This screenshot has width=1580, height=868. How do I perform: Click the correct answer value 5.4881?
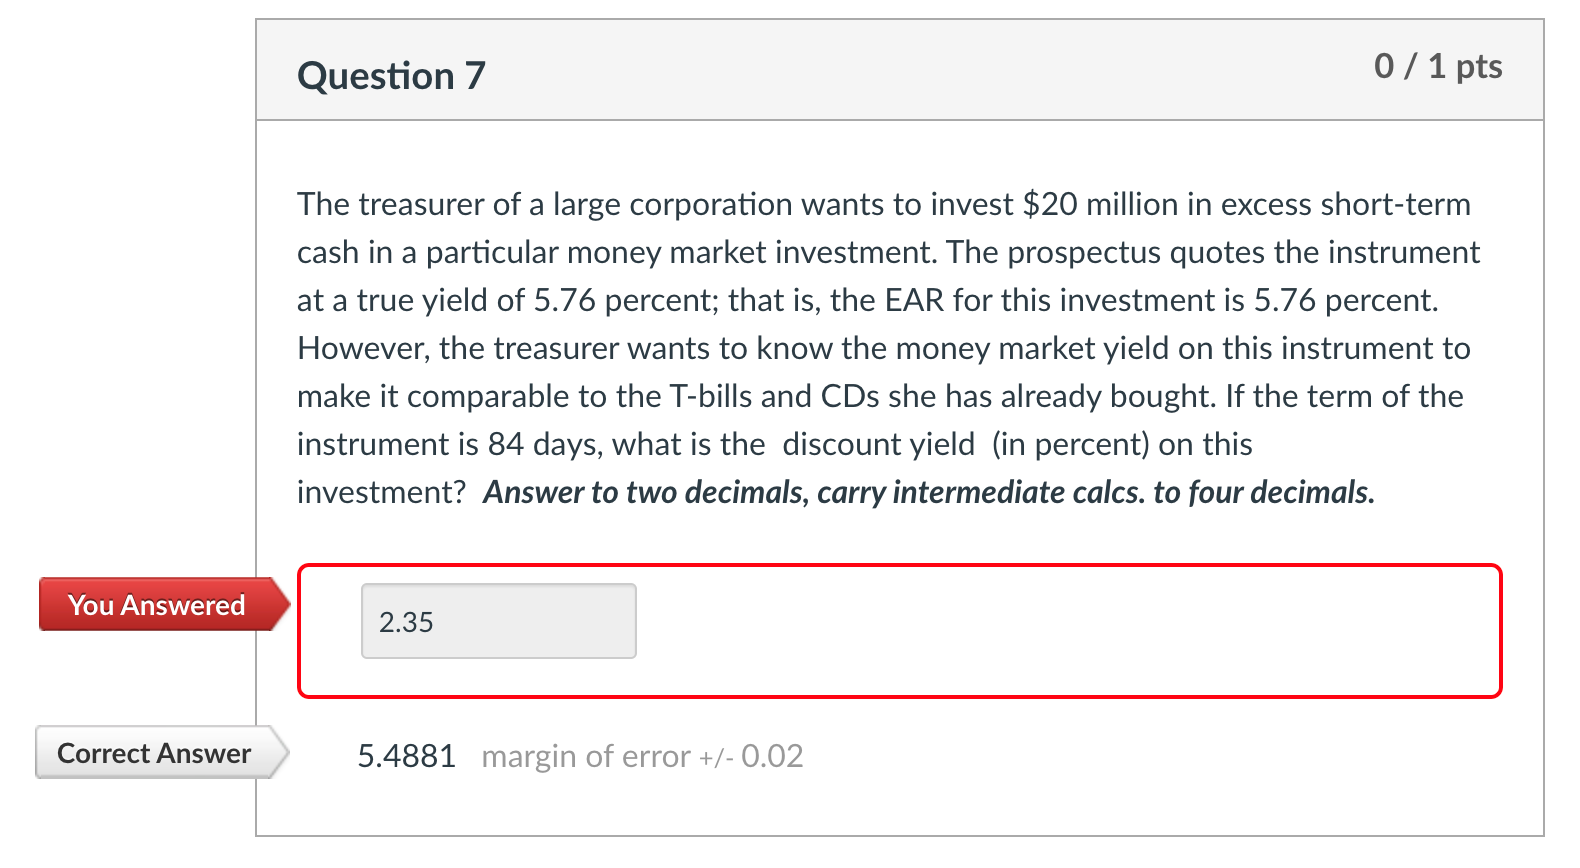[406, 755]
